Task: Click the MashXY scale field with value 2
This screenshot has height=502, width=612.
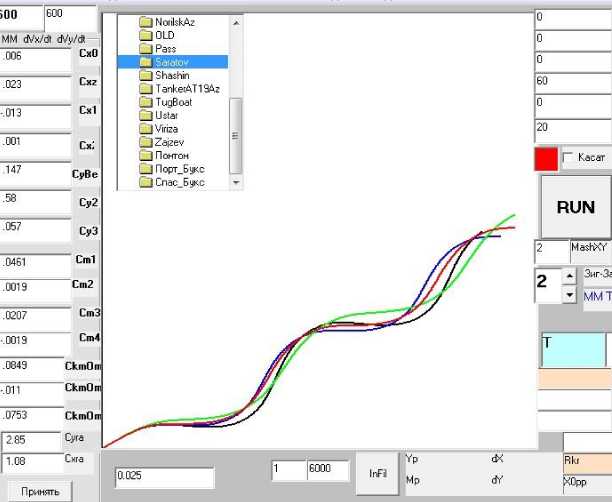Action: point(552,252)
